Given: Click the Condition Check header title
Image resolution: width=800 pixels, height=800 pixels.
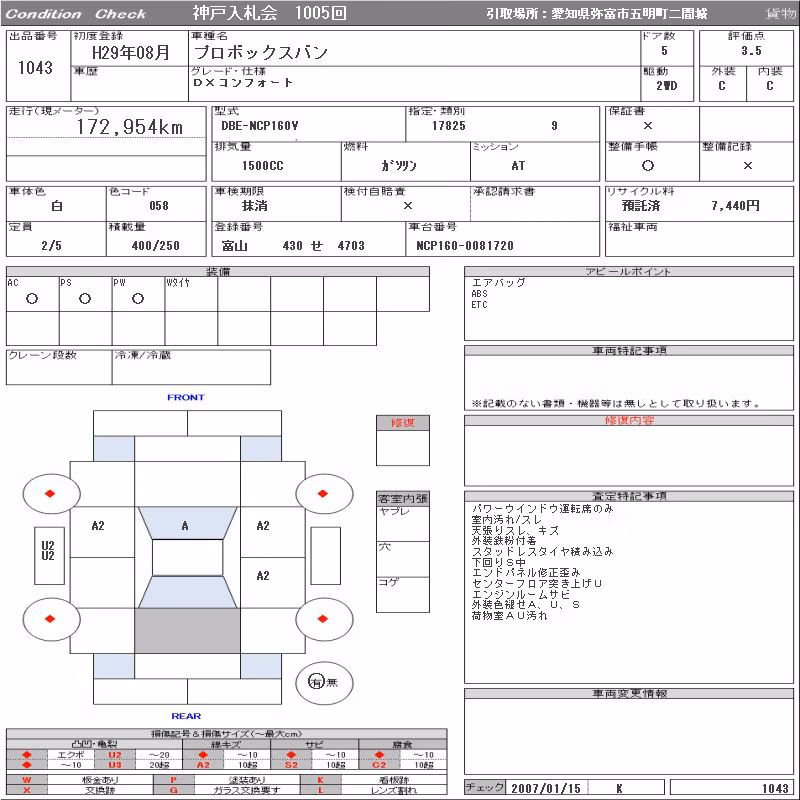Looking at the screenshot, I should pyautogui.click(x=76, y=14).
